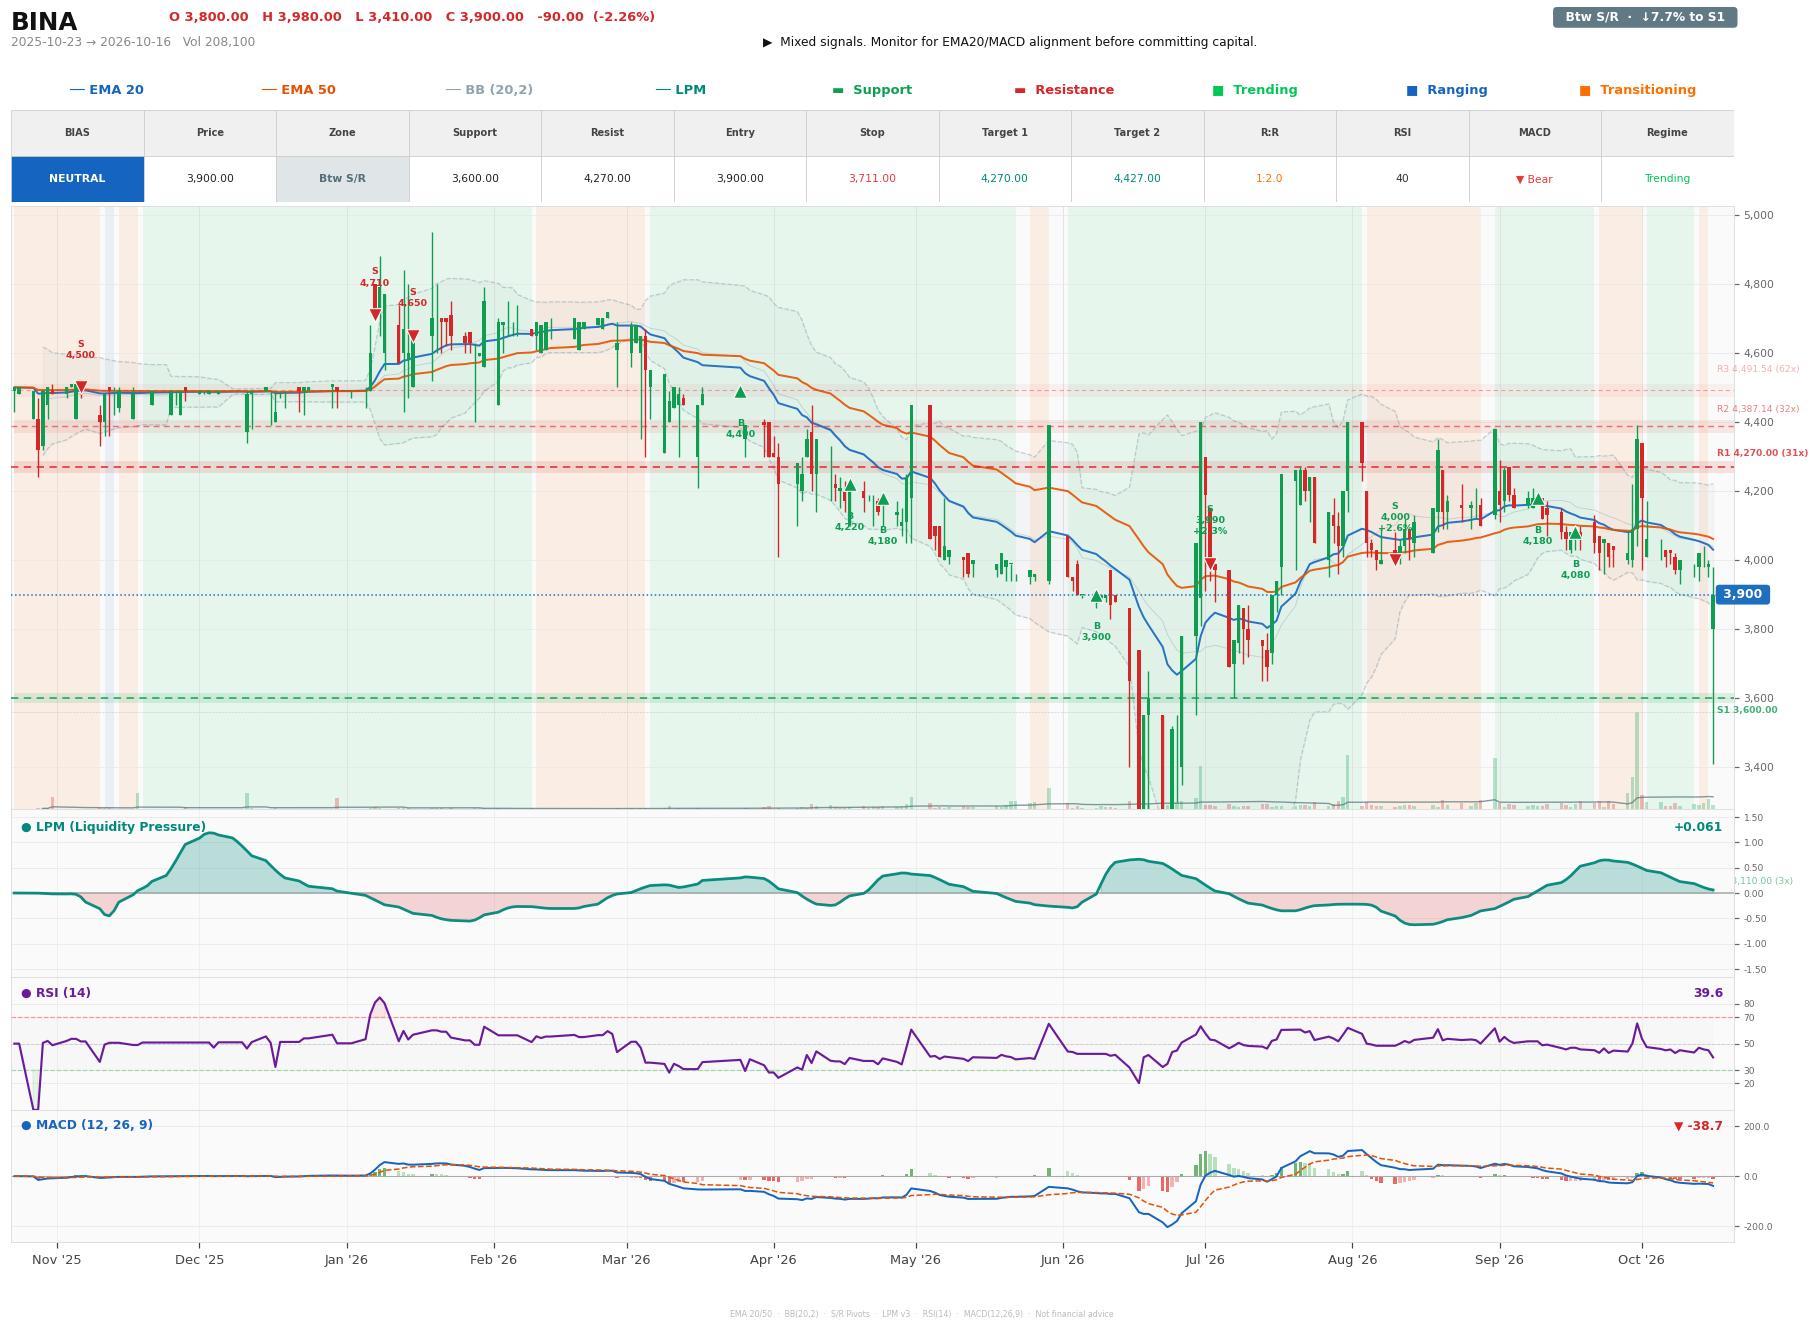Click the play triangle before Mixed signals

[x=768, y=42]
